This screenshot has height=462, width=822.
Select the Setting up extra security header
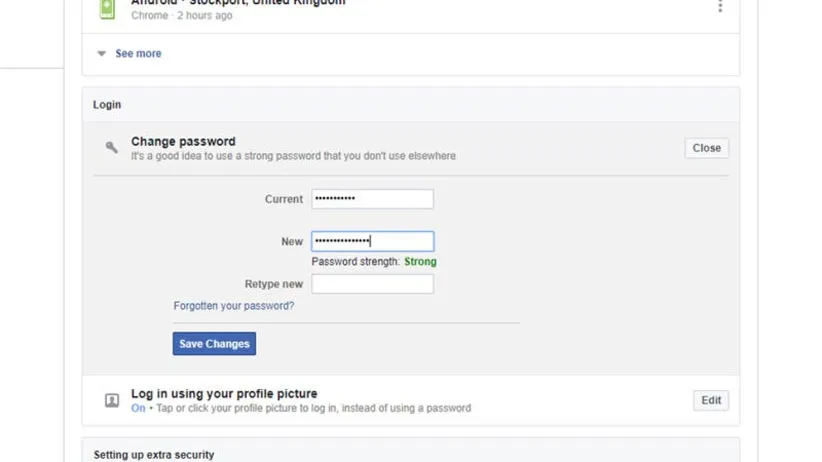click(154, 455)
